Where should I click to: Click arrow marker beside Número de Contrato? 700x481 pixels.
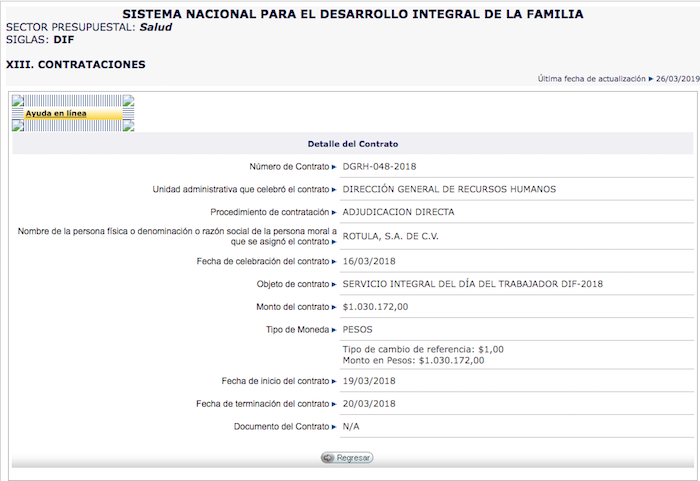(x=334, y=166)
